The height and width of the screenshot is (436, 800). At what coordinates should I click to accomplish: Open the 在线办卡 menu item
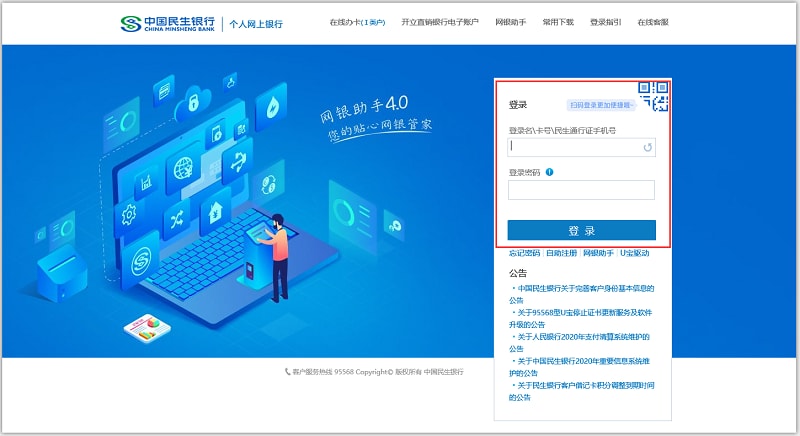pyautogui.click(x=357, y=22)
